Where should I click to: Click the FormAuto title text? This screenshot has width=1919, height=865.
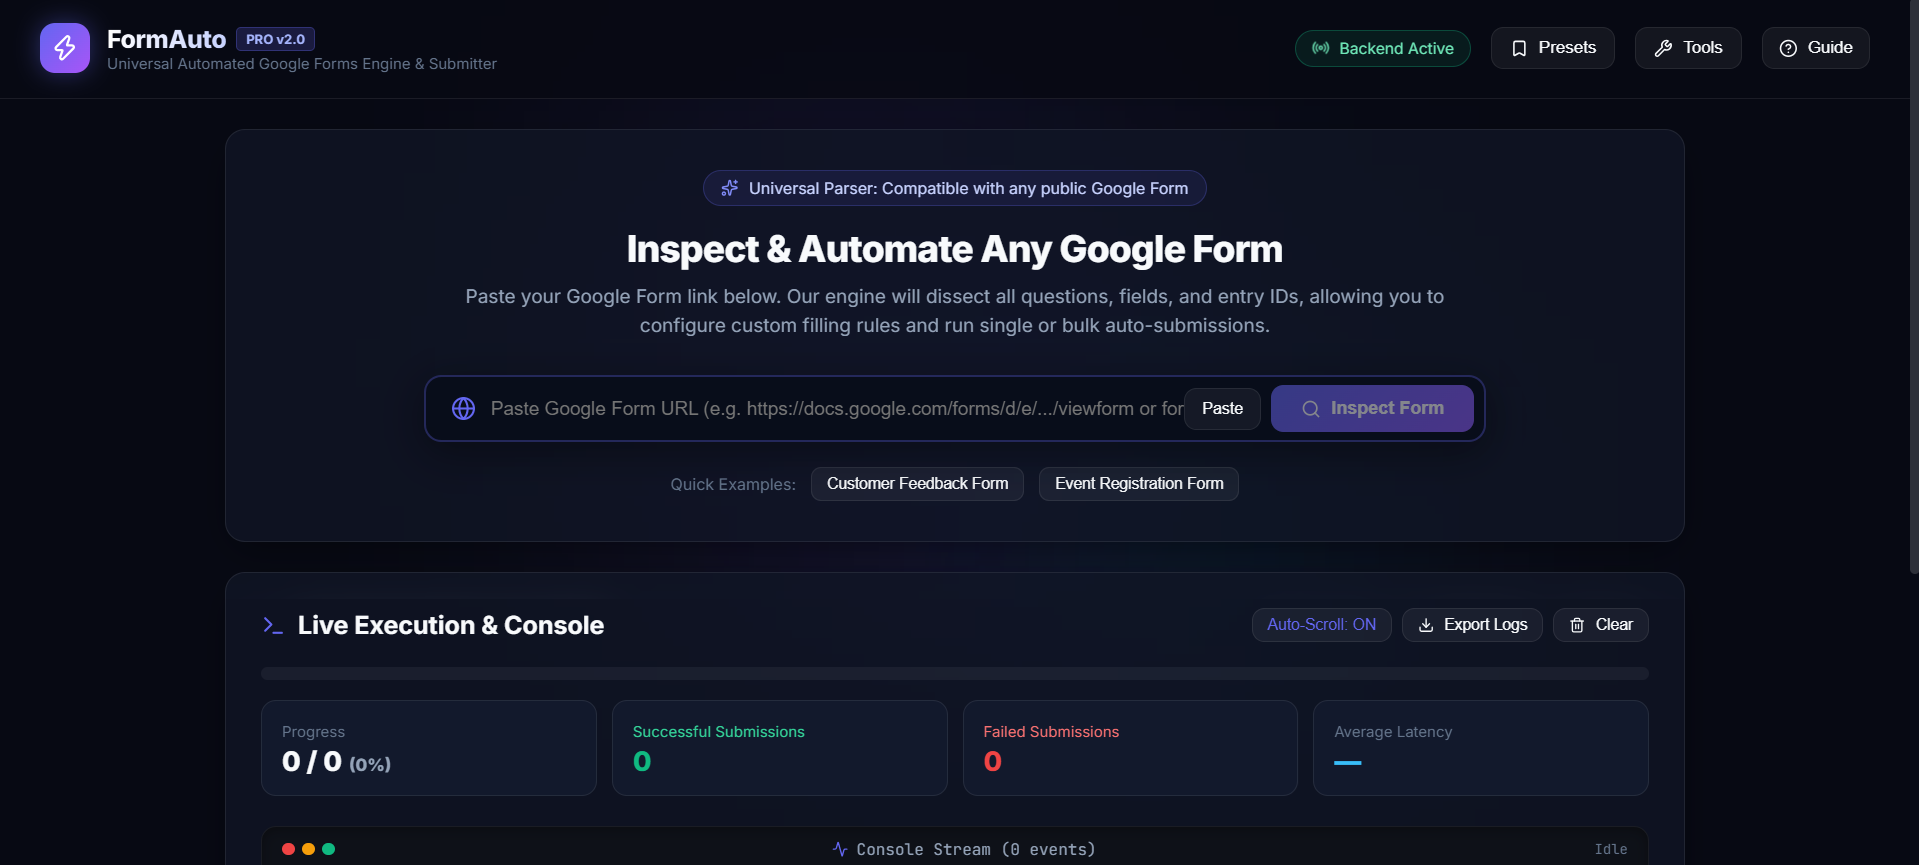click(x=166, y=39)
